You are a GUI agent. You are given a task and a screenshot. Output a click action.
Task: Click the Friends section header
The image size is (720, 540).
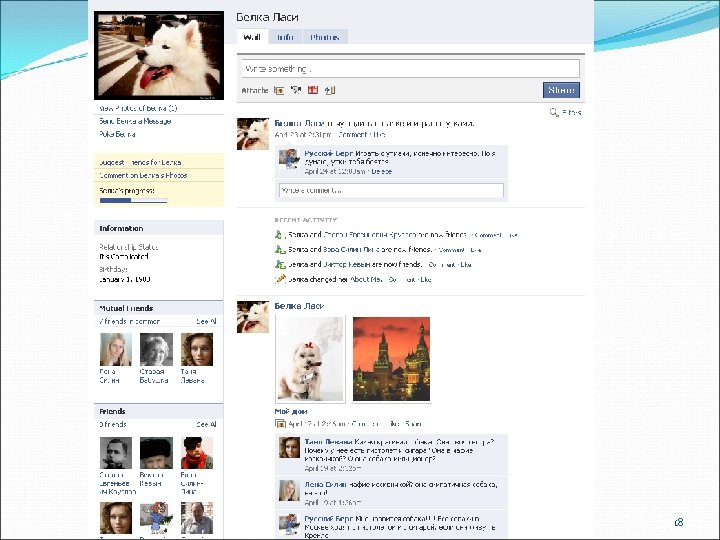point(159,411)
